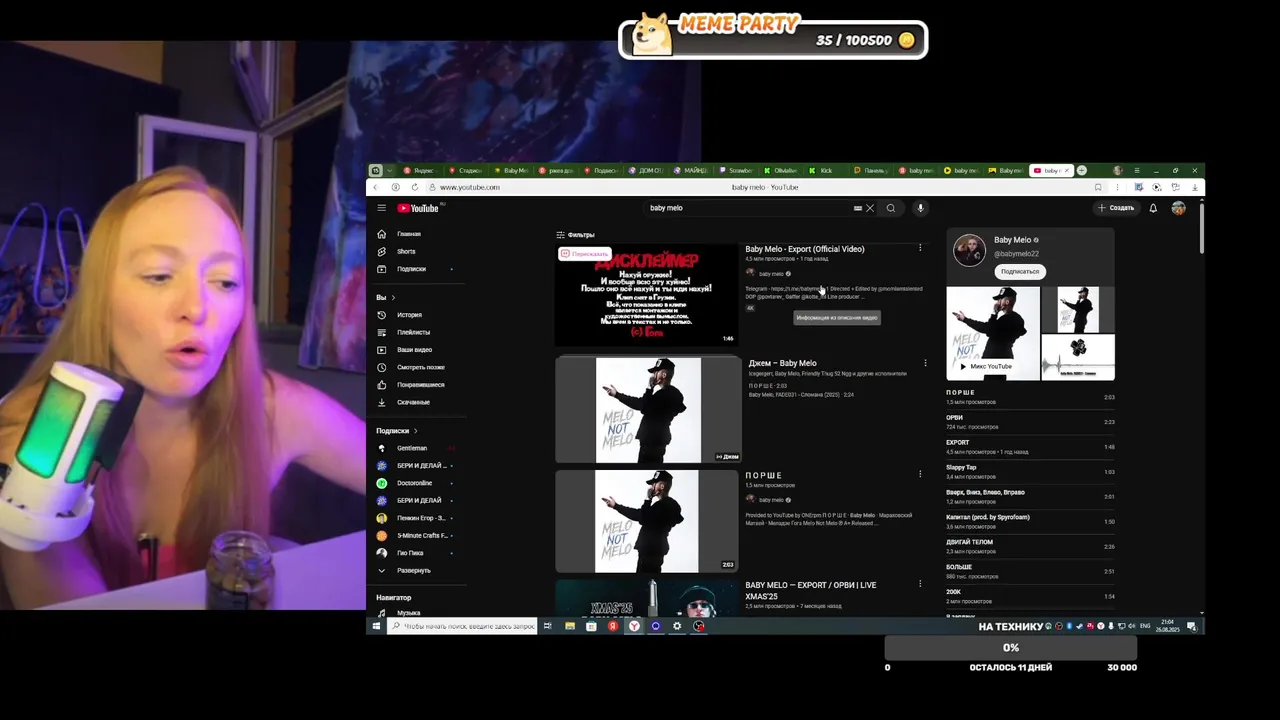1280x720 pixels.
Task: Switch to the Strawberry browser tab
Action: pyautogui.click(x=736, y=170)
